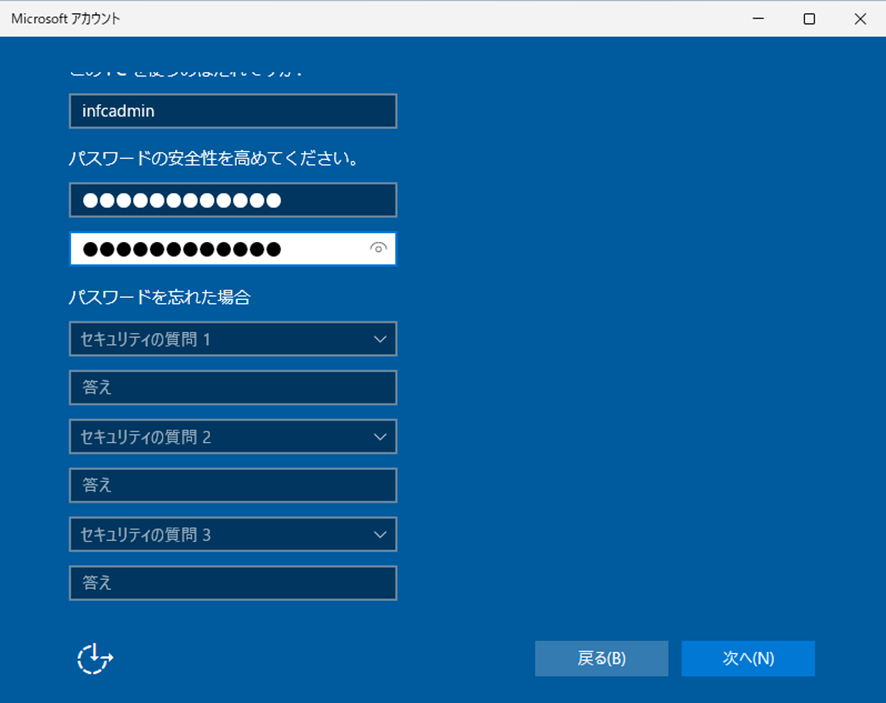Screen dimensions: 886x703
Task: Click the Ease of Access icon
Action: click(95, 658)
